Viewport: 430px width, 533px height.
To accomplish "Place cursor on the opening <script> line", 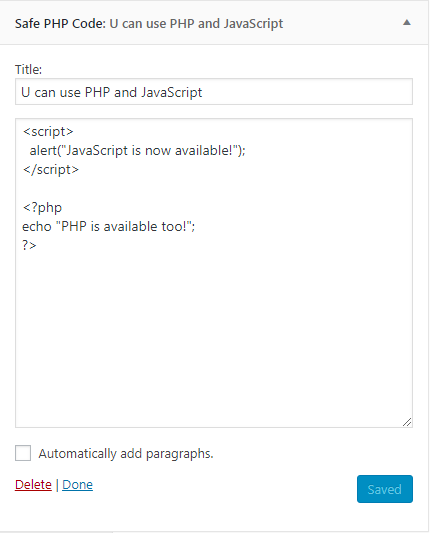I will (48, 132).
